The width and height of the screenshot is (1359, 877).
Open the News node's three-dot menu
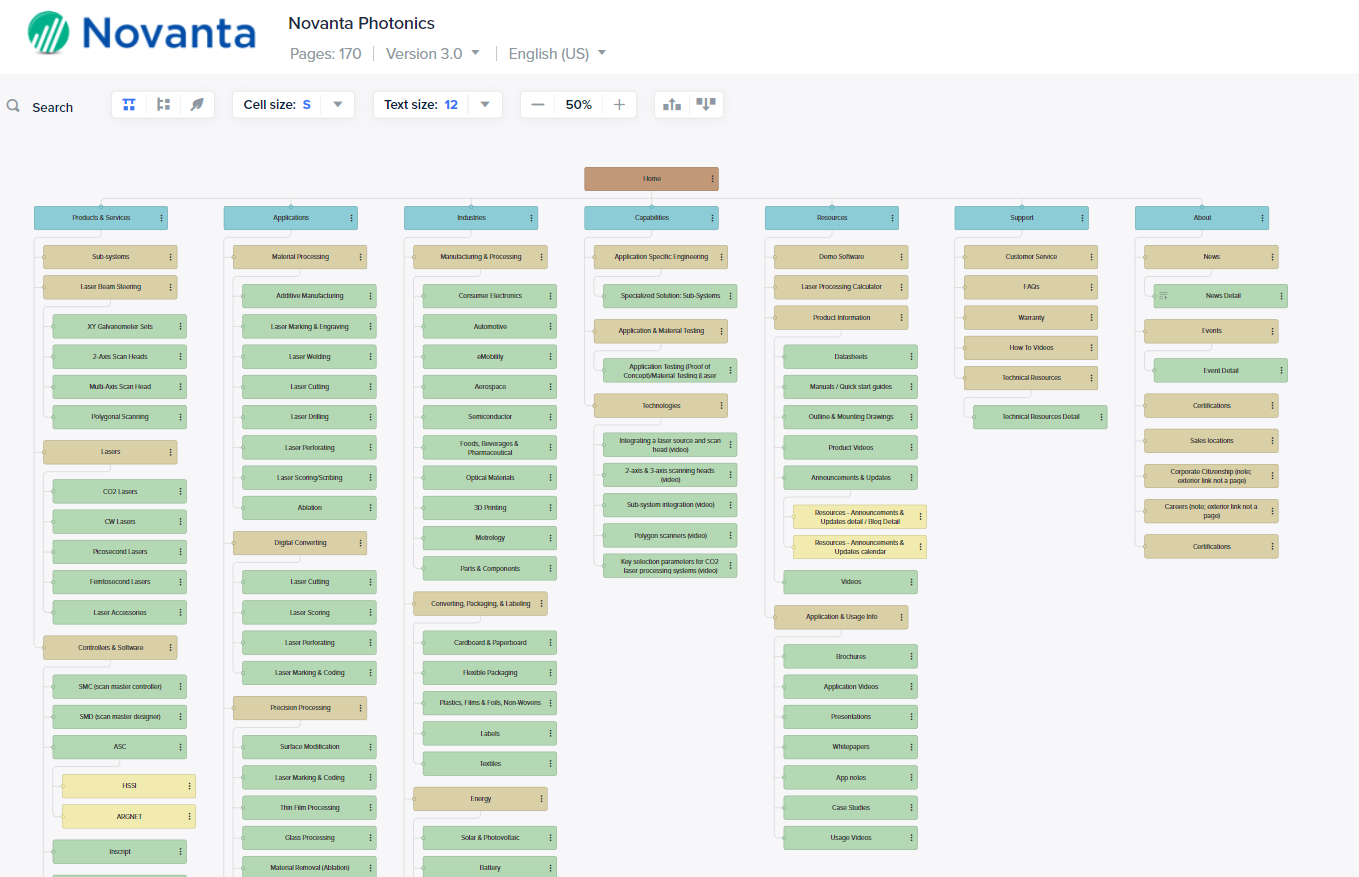[x=1272, y=257]
